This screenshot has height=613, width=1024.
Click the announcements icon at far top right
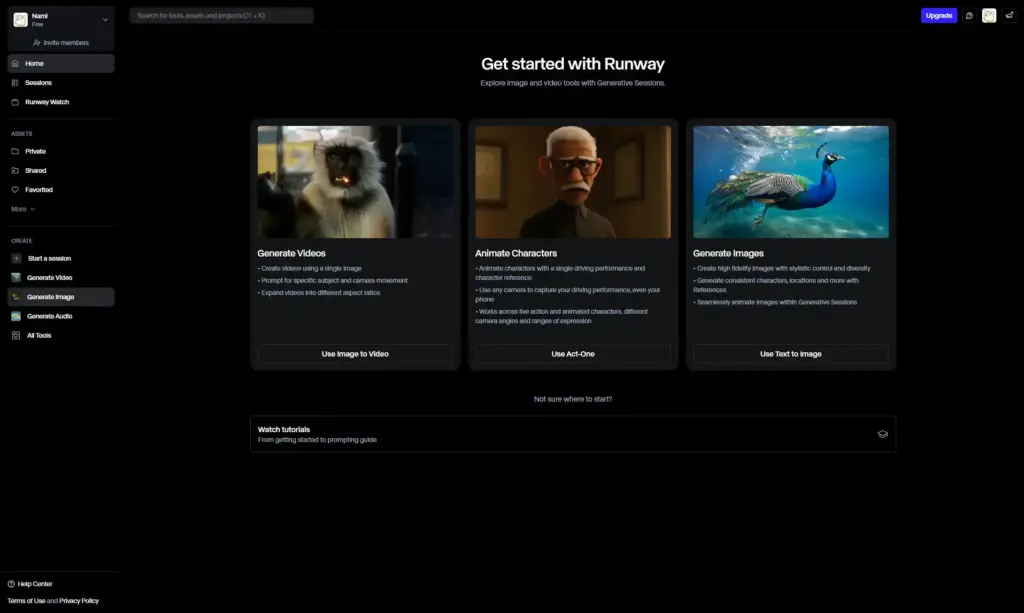click(1009, 16)
